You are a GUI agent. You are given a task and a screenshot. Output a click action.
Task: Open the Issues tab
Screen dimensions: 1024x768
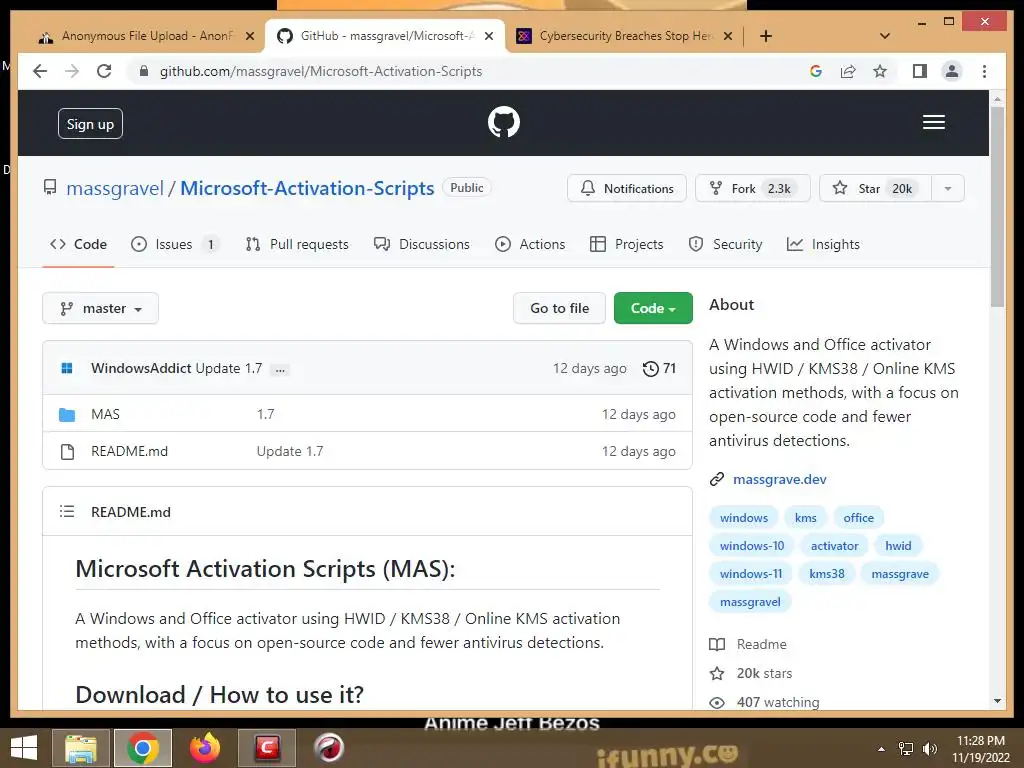(174, 244)
